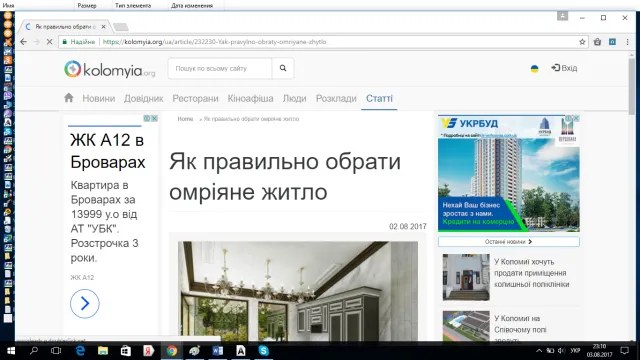The image size is (640, 360).
Task: Click the Останні новини button
Action: pyautogui.click(x=509, y=242)
